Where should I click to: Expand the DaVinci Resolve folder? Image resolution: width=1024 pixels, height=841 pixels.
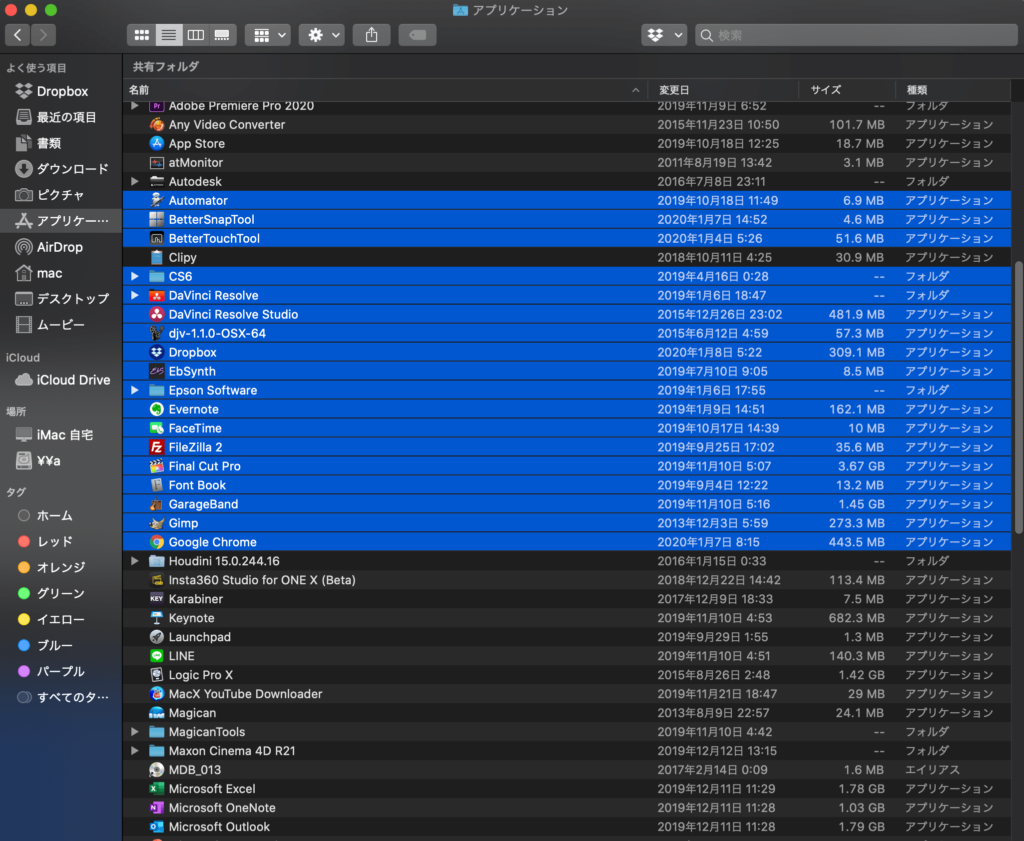(x=135, y=295)
